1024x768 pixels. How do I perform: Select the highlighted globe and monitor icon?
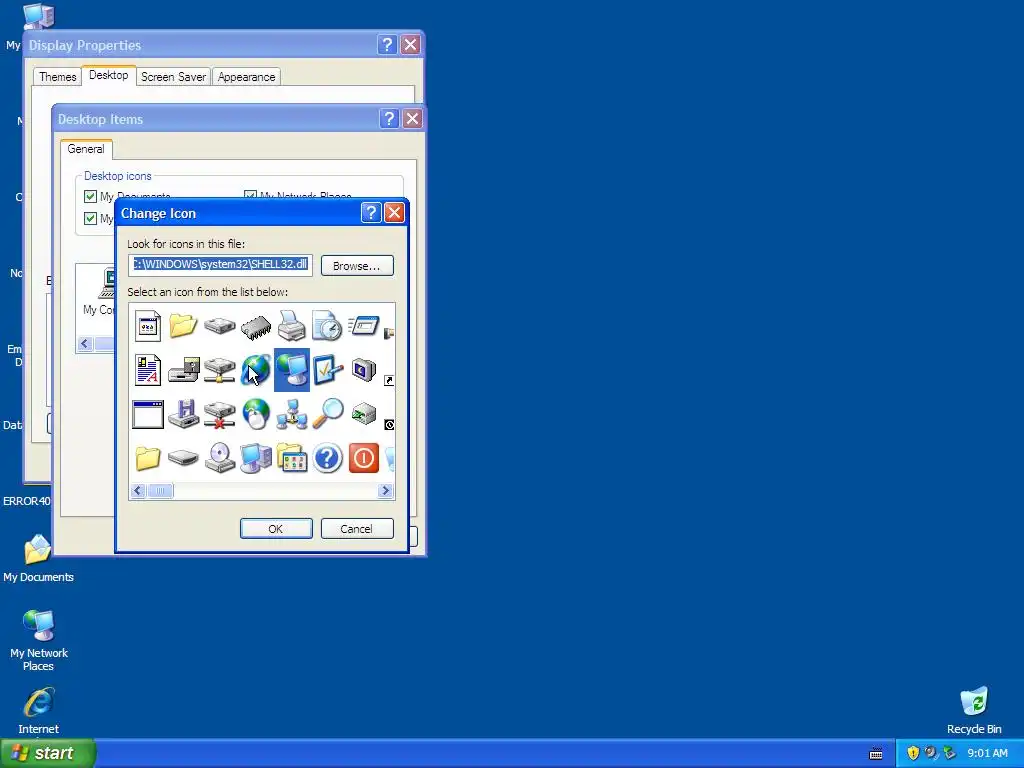click(292, 370)
